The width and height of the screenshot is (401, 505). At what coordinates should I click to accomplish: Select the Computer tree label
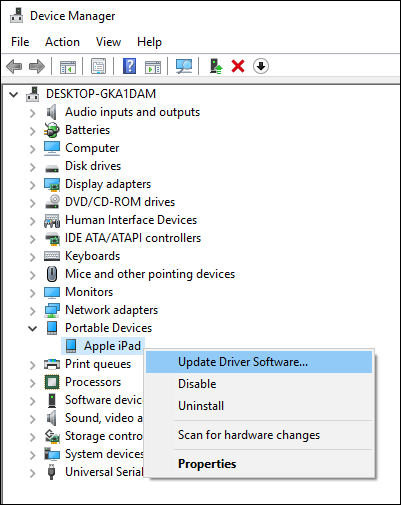pyautogui.click(x=92, y=148)
